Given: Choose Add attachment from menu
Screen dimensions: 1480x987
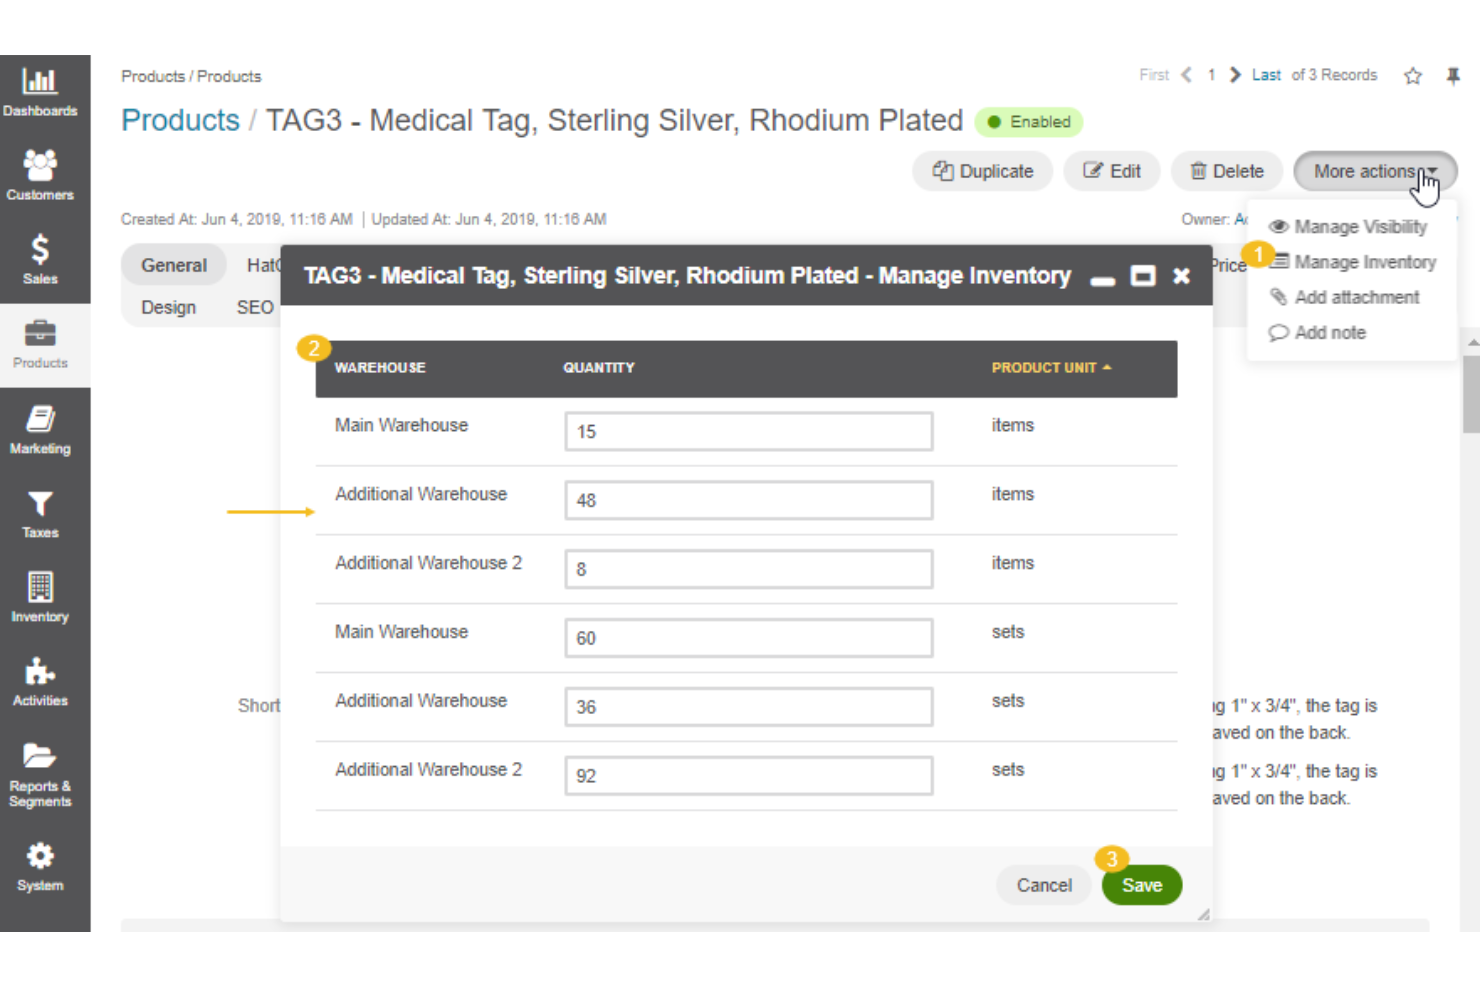Looking at the screenshot, I should 1345,297.
